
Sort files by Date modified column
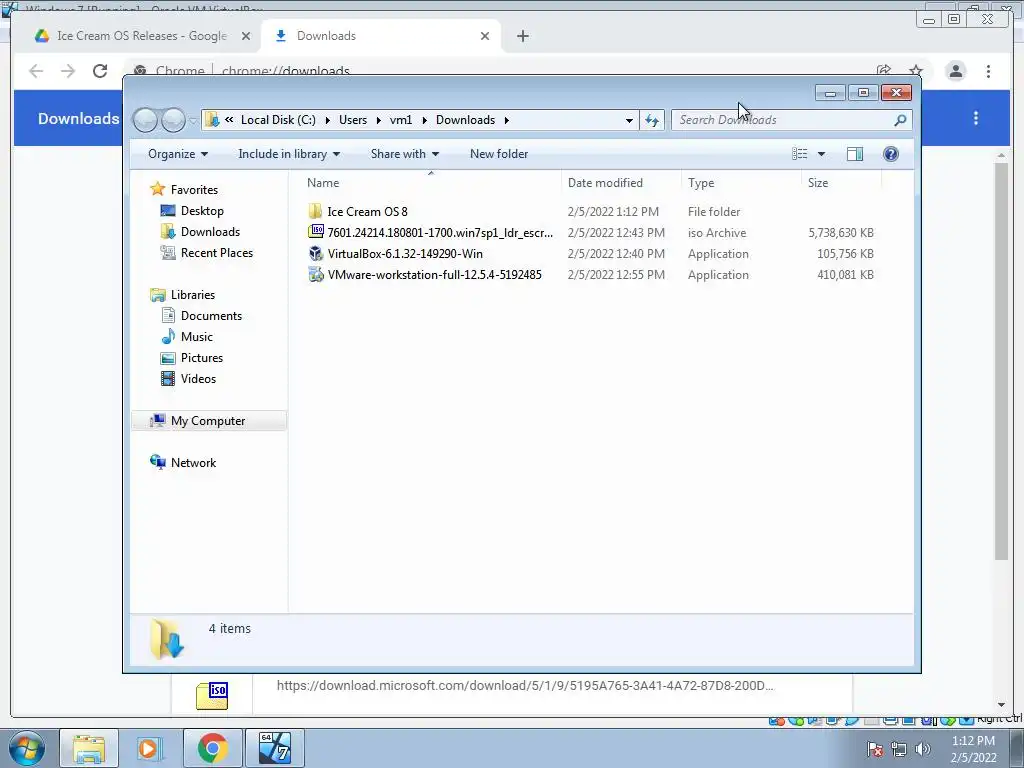coord(620,182)
